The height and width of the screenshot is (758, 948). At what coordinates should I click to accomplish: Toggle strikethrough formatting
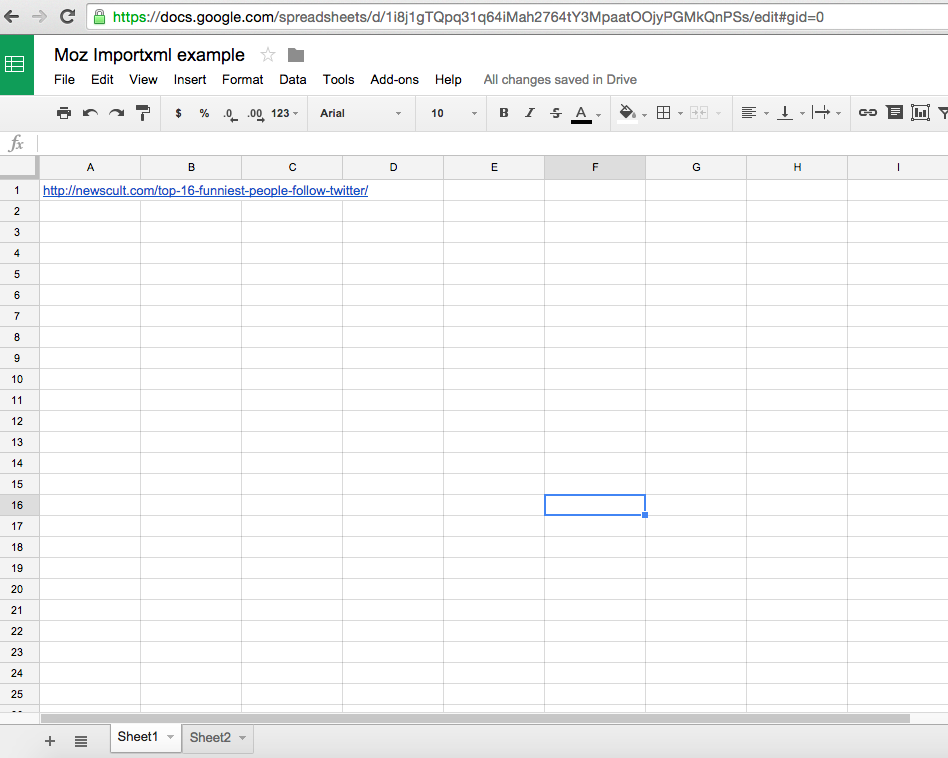coord(555,113)
